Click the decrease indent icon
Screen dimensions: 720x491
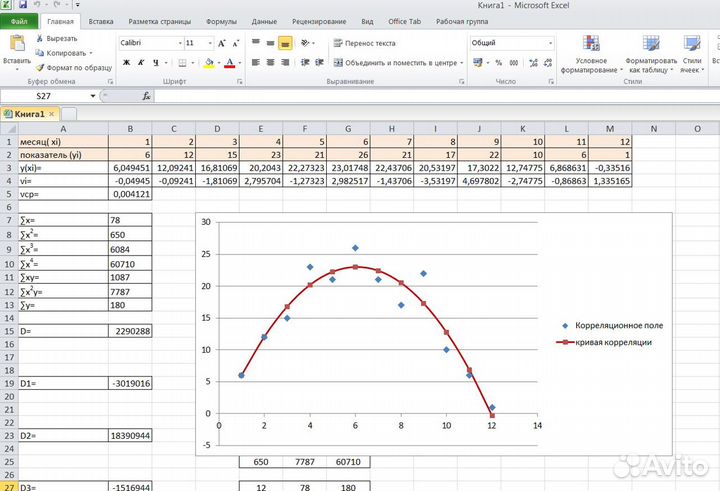[305, 62]
